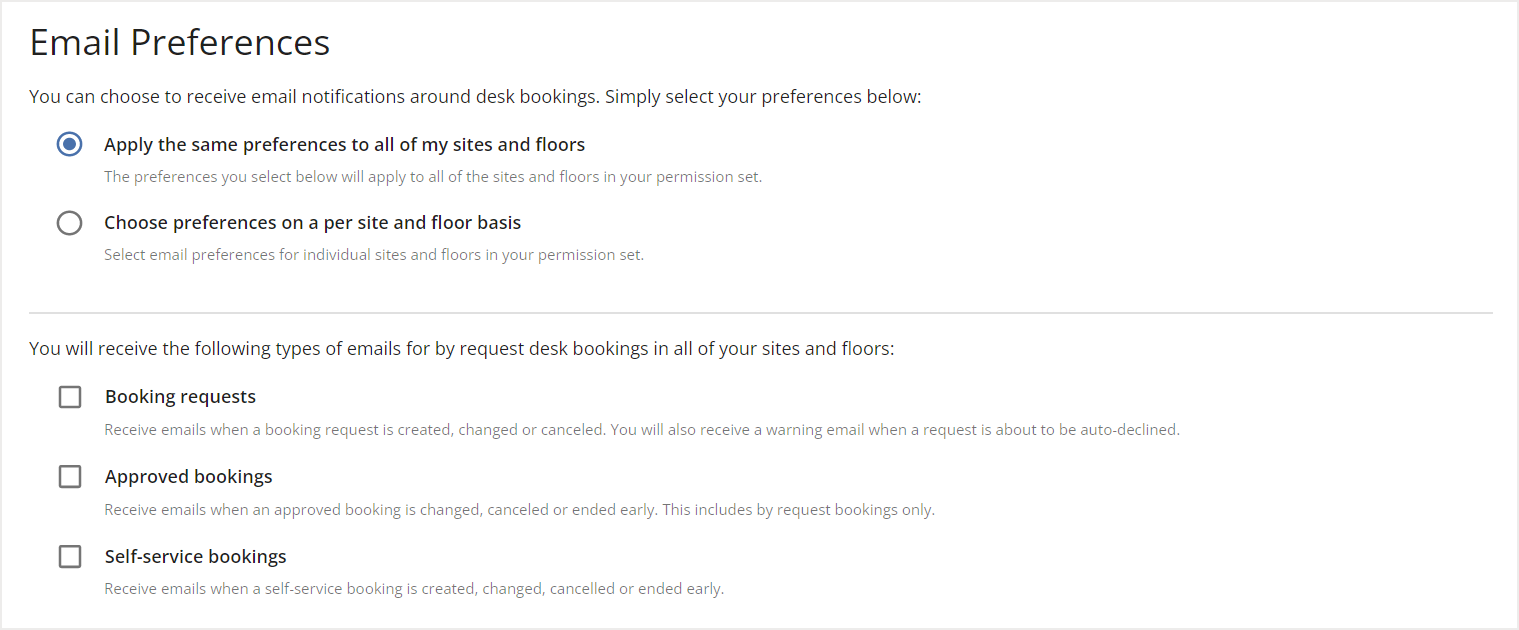The width and height of the screenshot is (1519, 630).
Task: Click the "Email Preferences" page heading
Action: coord(179,42)
